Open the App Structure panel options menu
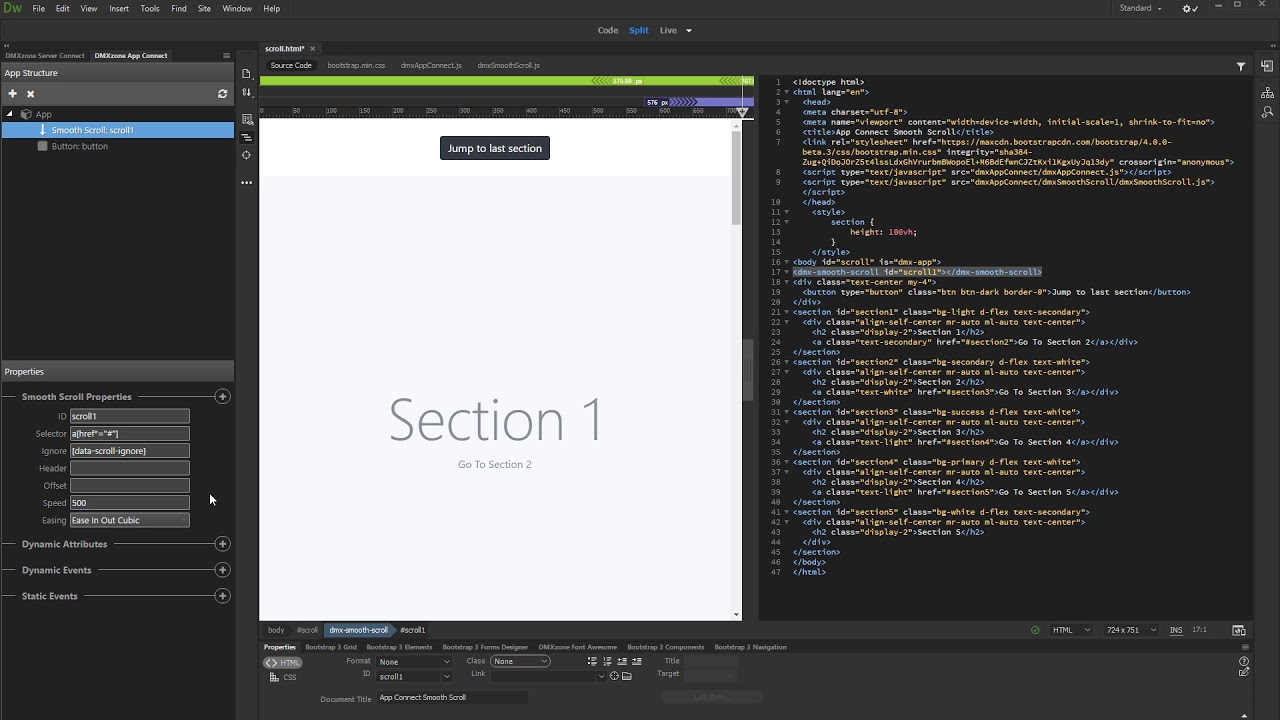The width and height of the screenshot is (1280, 720). (226, 56)
